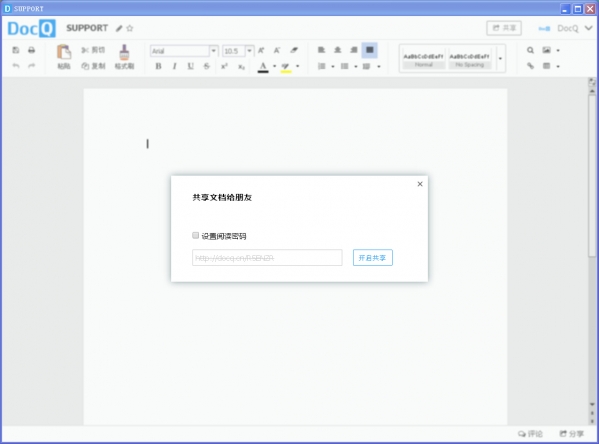This screenshot has width=599, height=444.
Task: Open the font color dropdown arrow
Action: pos(274,66)
